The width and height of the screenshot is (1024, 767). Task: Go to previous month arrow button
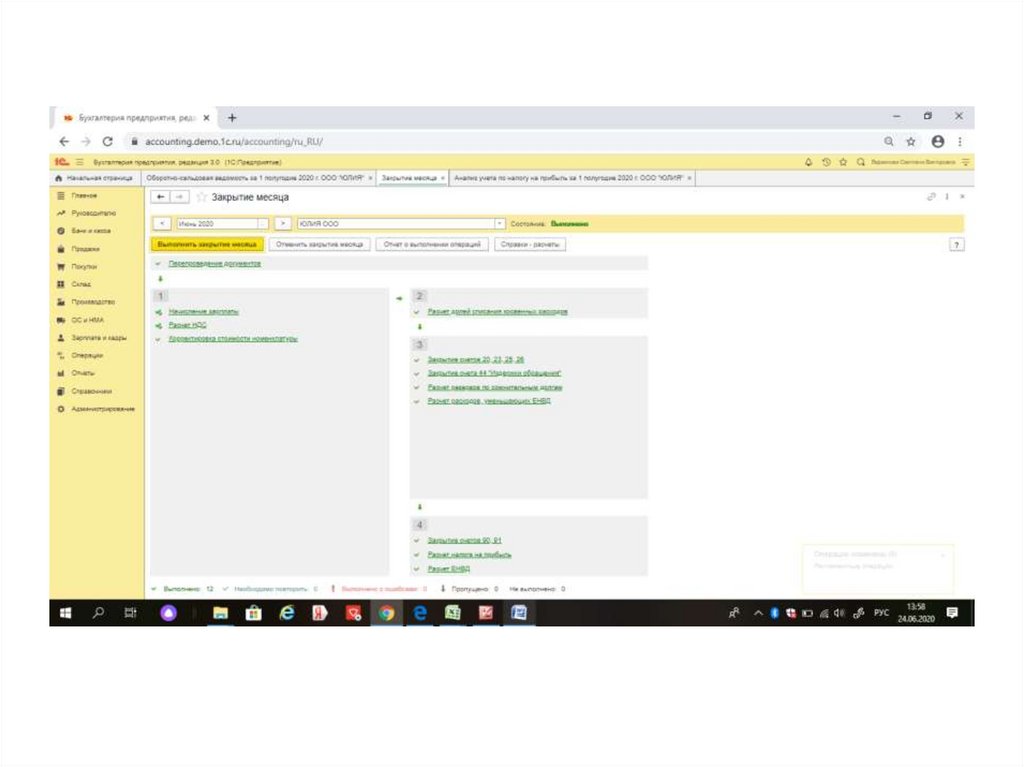tap(162, 224)
